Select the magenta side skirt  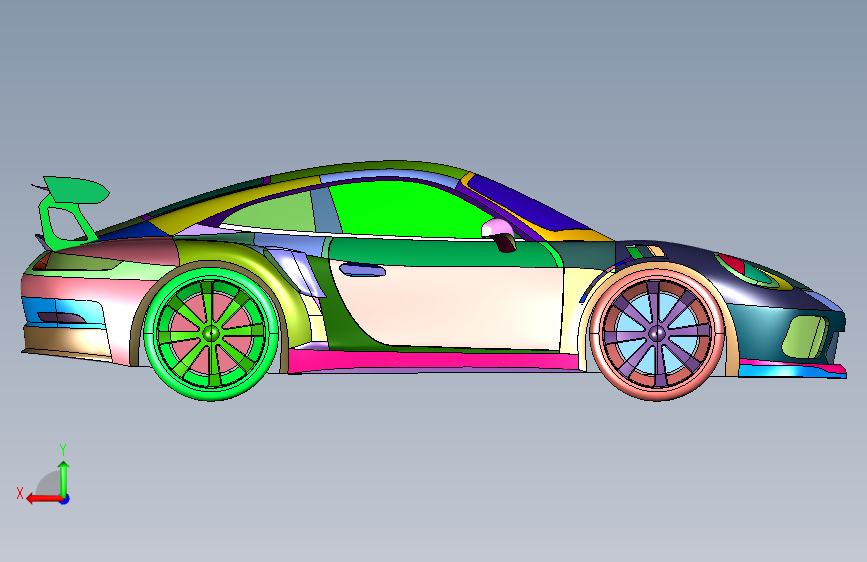[x=433, y=361]
